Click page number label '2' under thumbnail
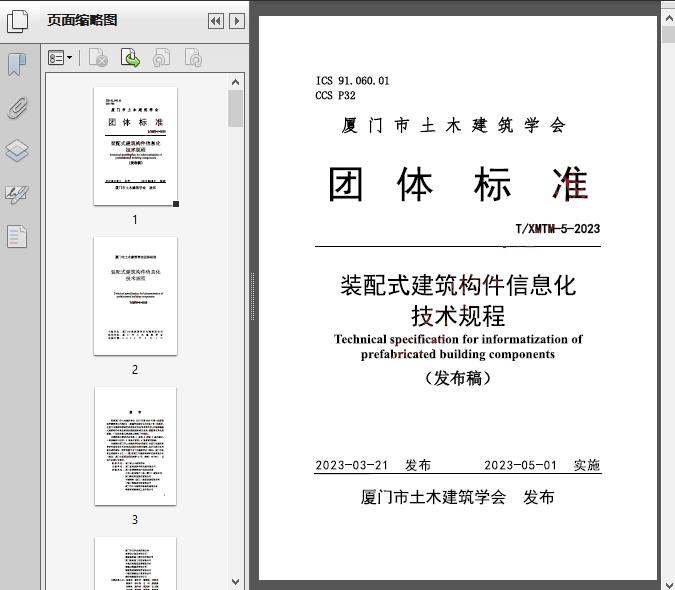The width and height of the screenshot is (675, 590). tap(135, 369)
